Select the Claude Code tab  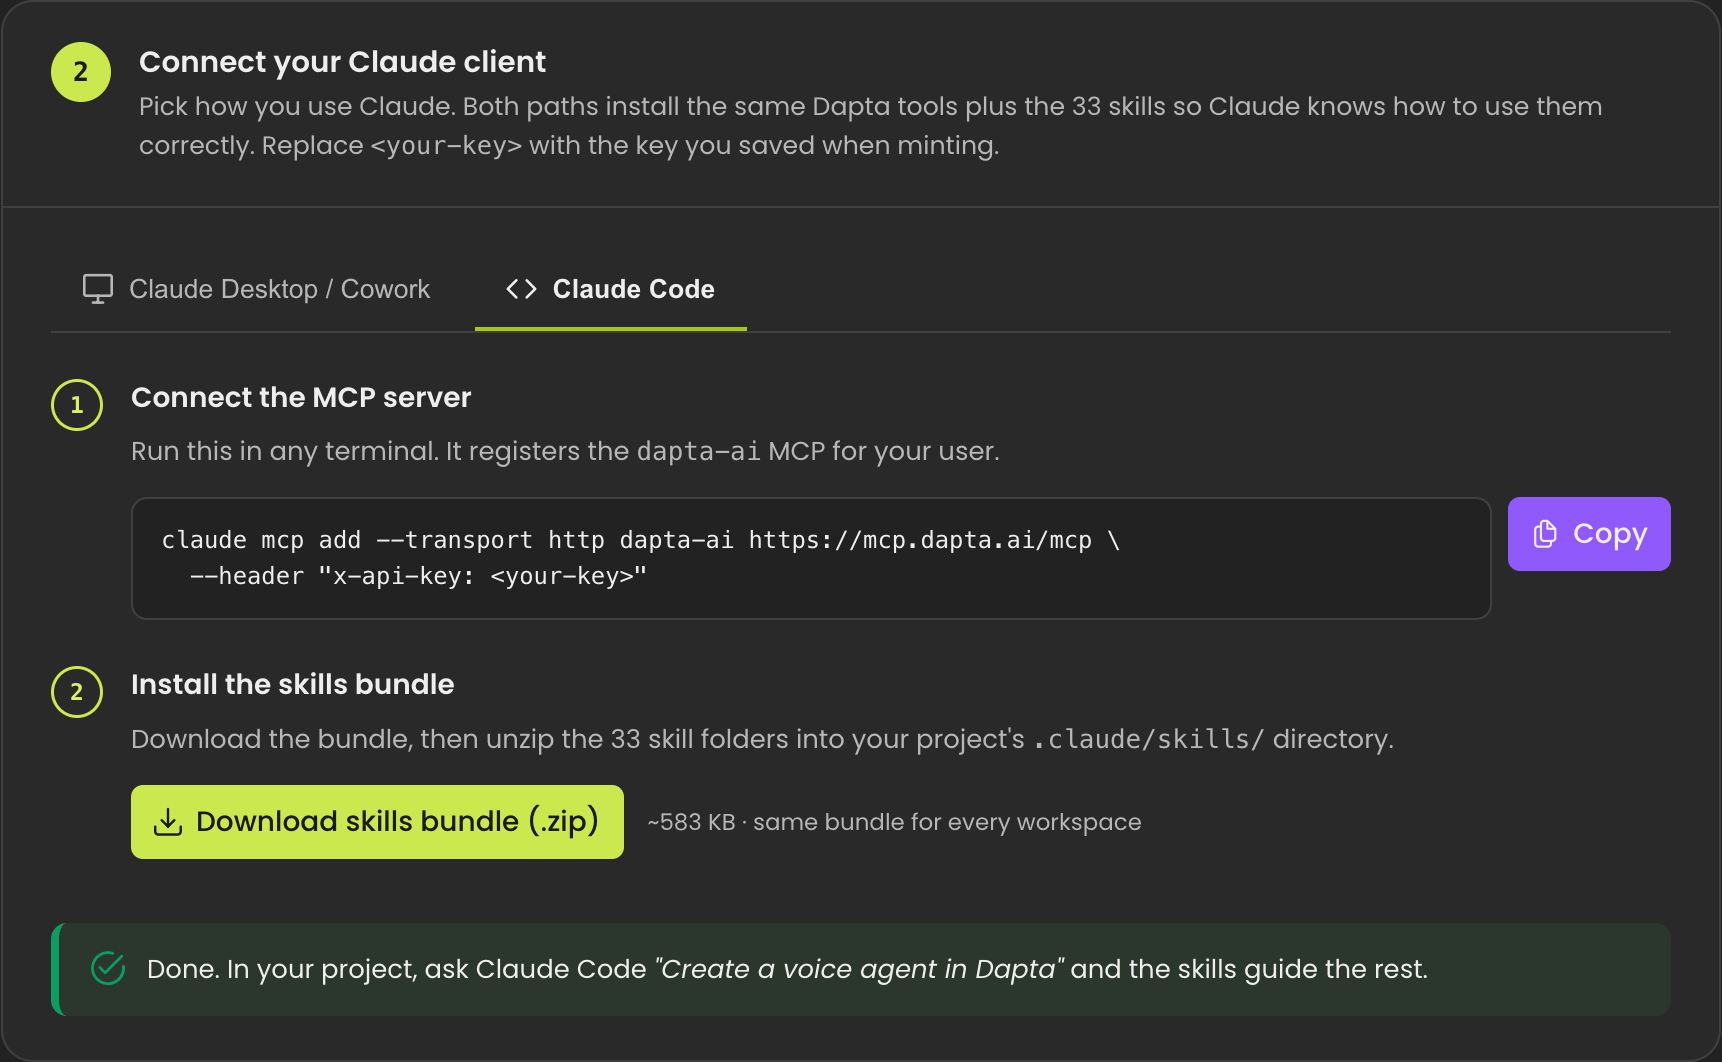tap(610, 289)
